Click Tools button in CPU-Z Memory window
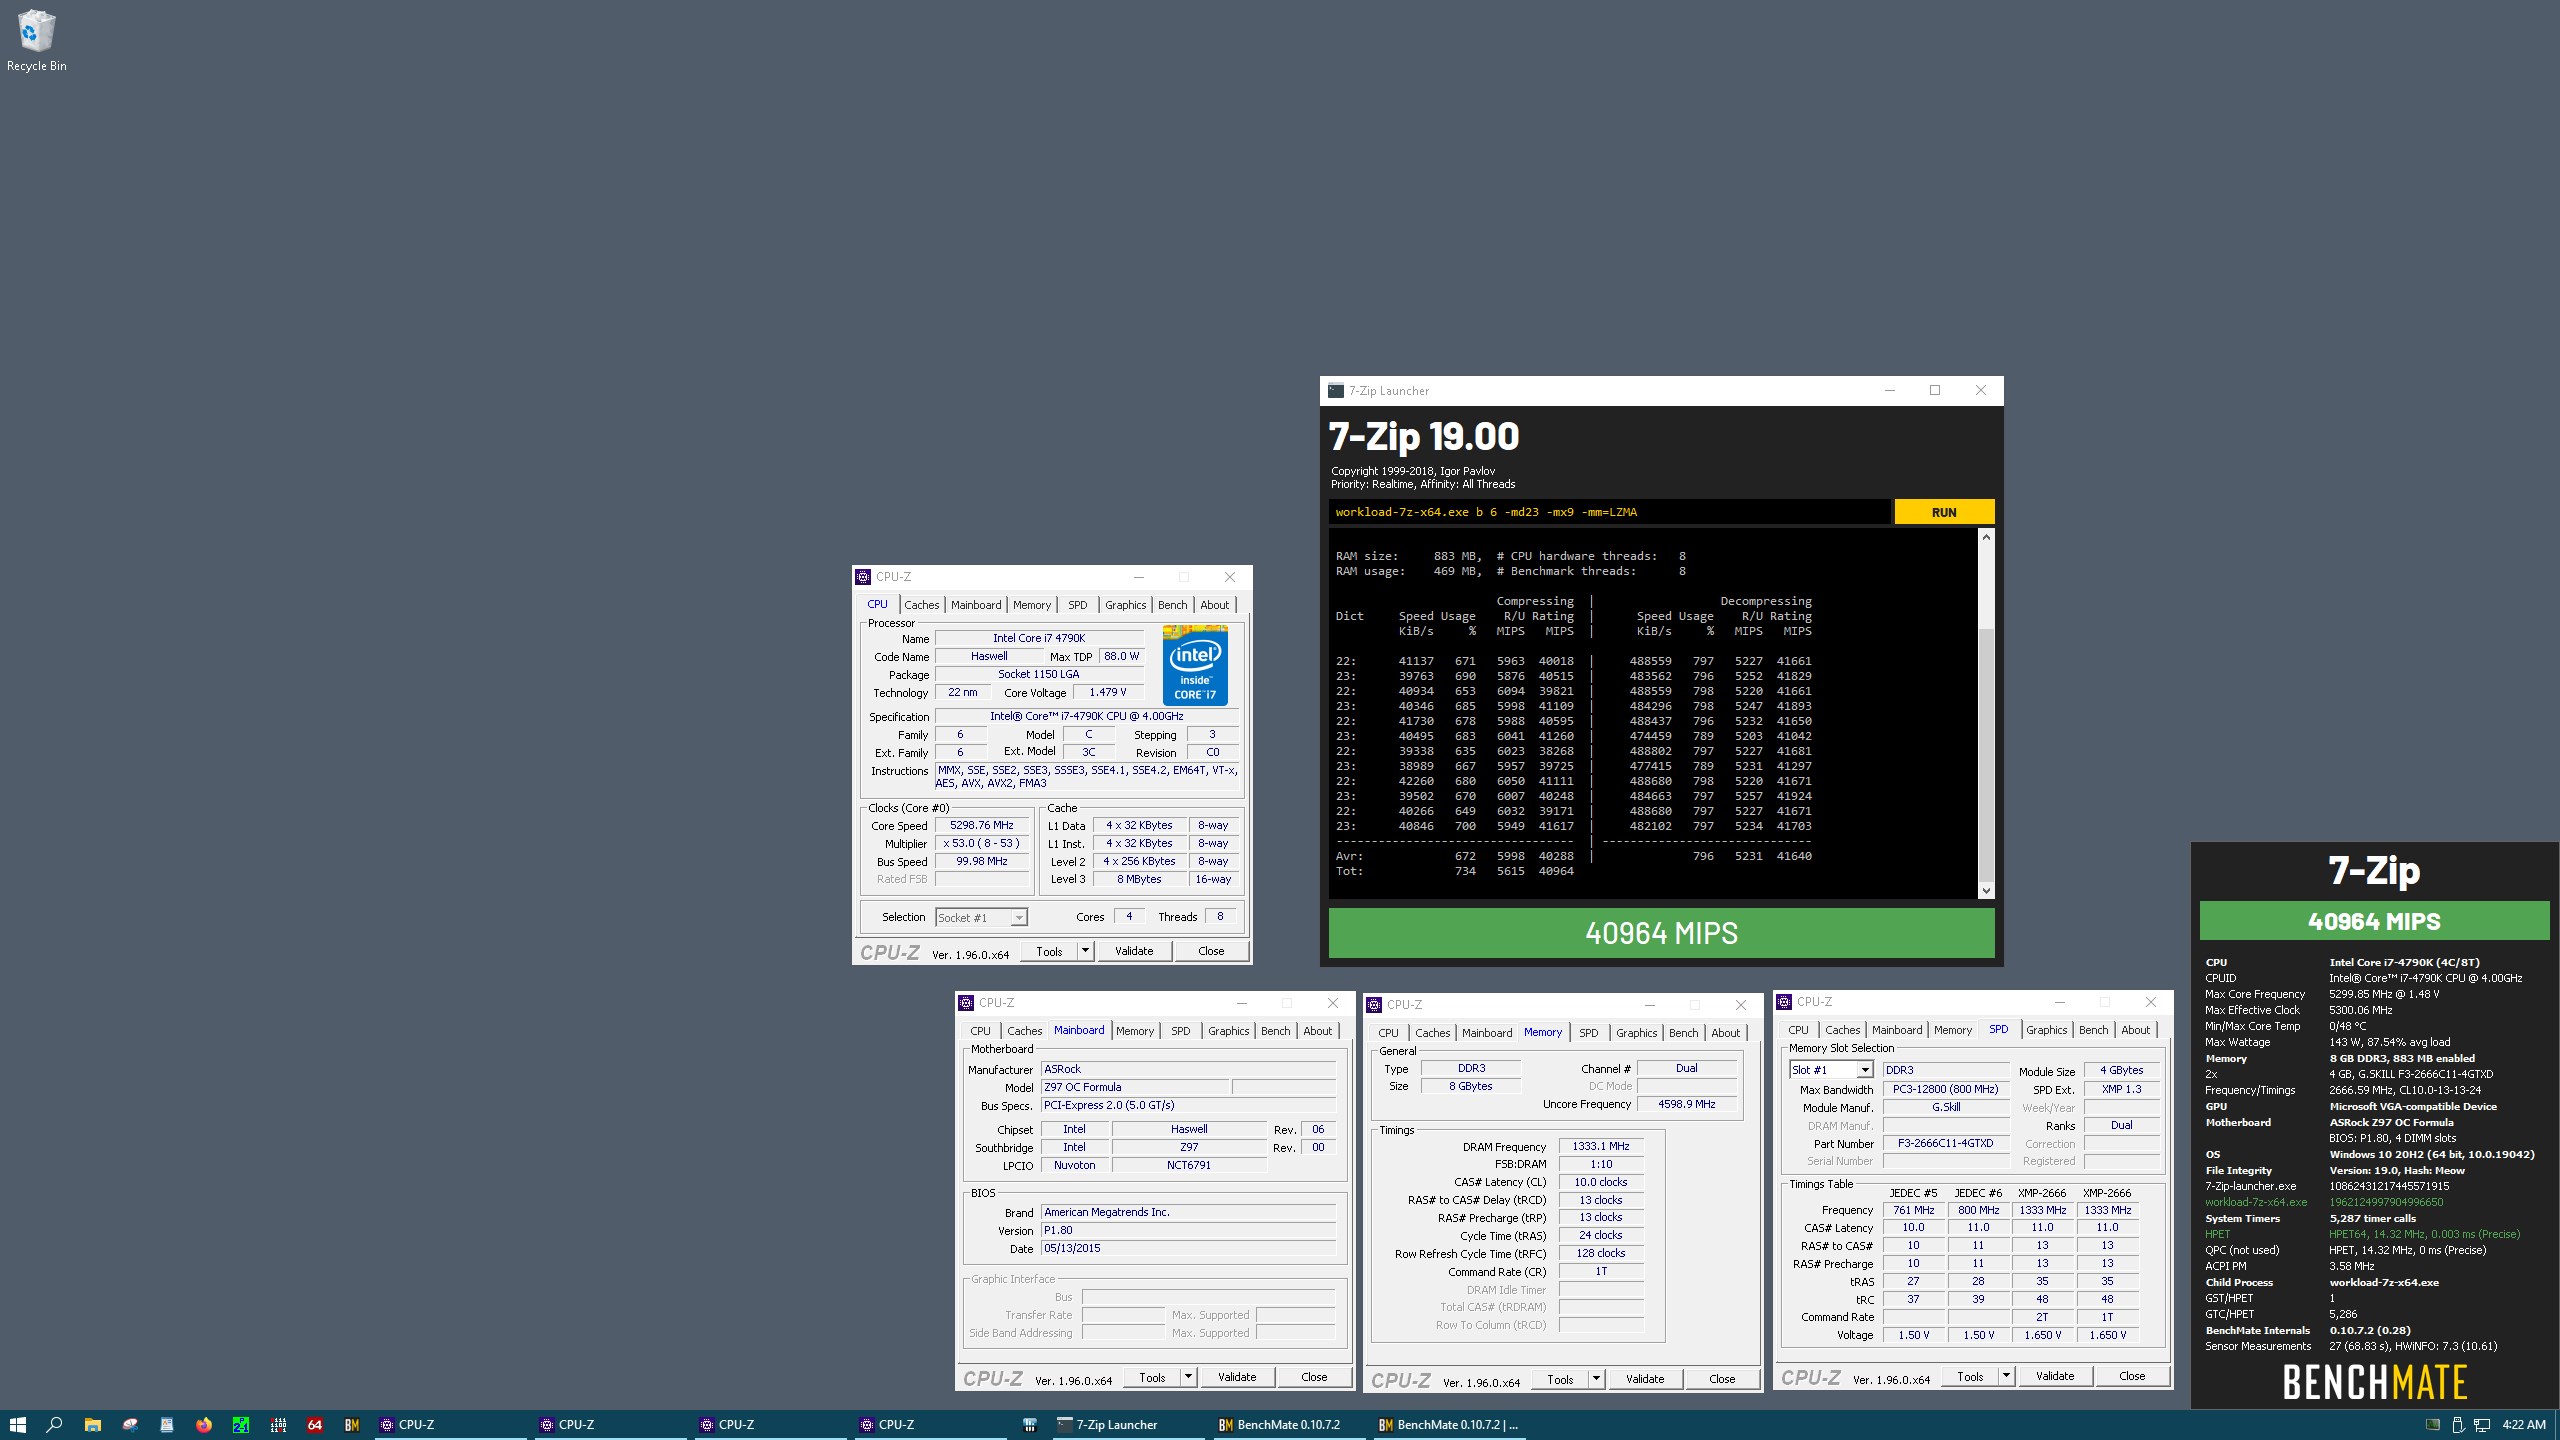The height and width of the screenshot is (1440, 2560). tap(1560, 1379)
